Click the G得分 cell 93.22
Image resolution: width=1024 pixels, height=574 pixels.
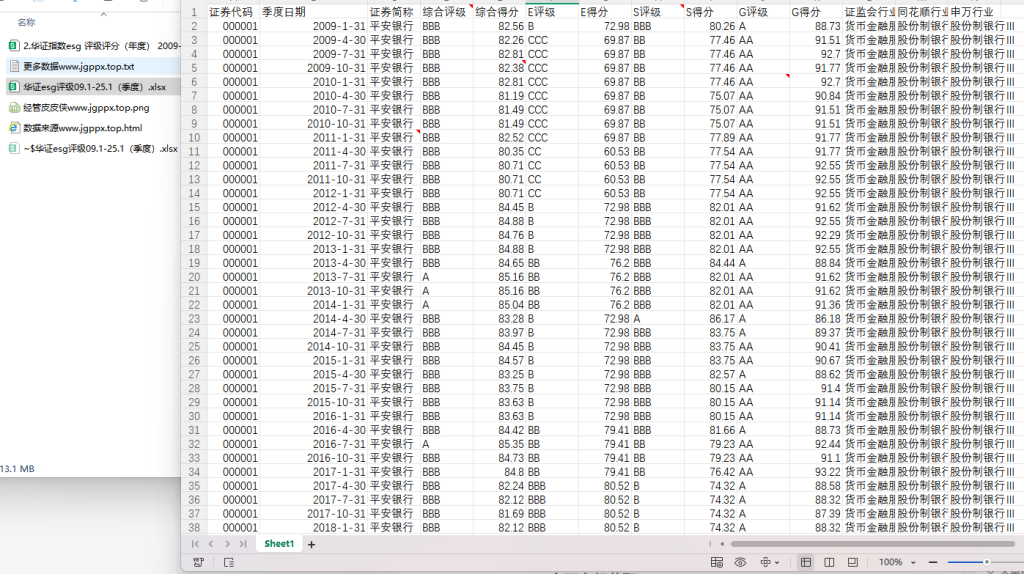816,472
